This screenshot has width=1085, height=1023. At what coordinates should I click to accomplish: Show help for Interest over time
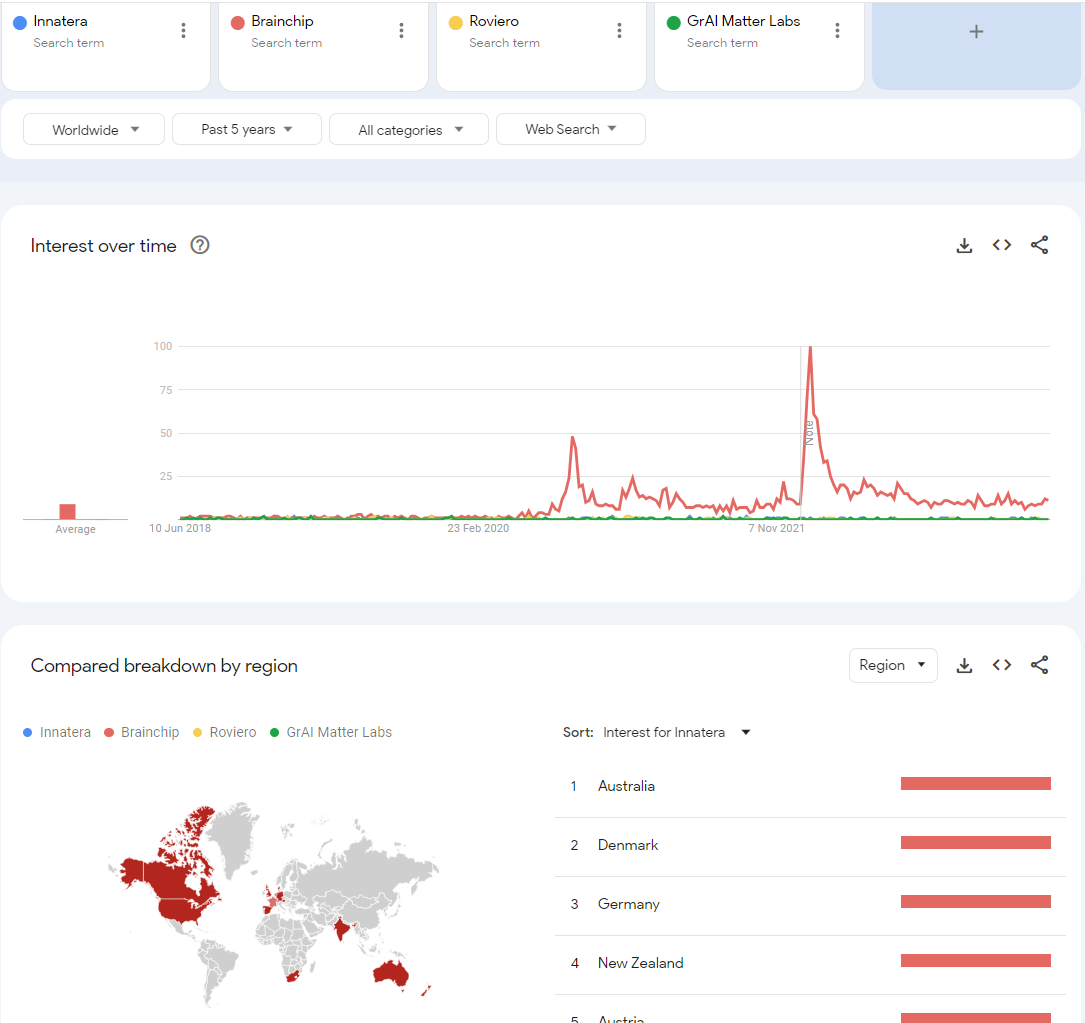200,245
